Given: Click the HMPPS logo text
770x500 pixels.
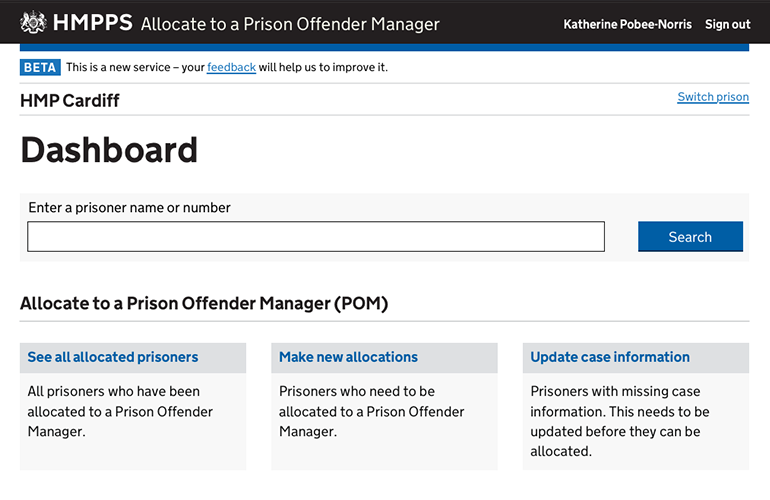Looking at the screenshot, I should click(91, 23).
